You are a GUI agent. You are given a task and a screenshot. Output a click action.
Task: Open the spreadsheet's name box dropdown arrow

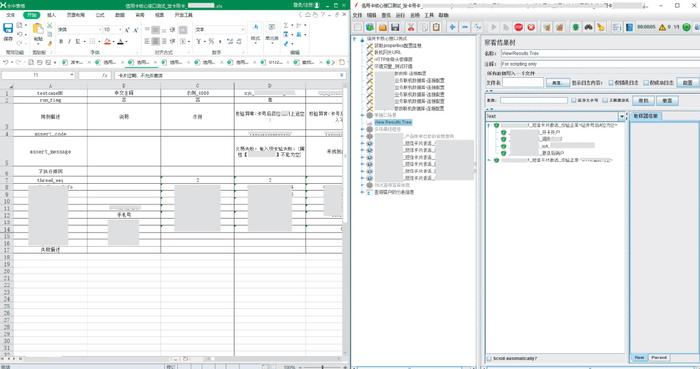71,75
